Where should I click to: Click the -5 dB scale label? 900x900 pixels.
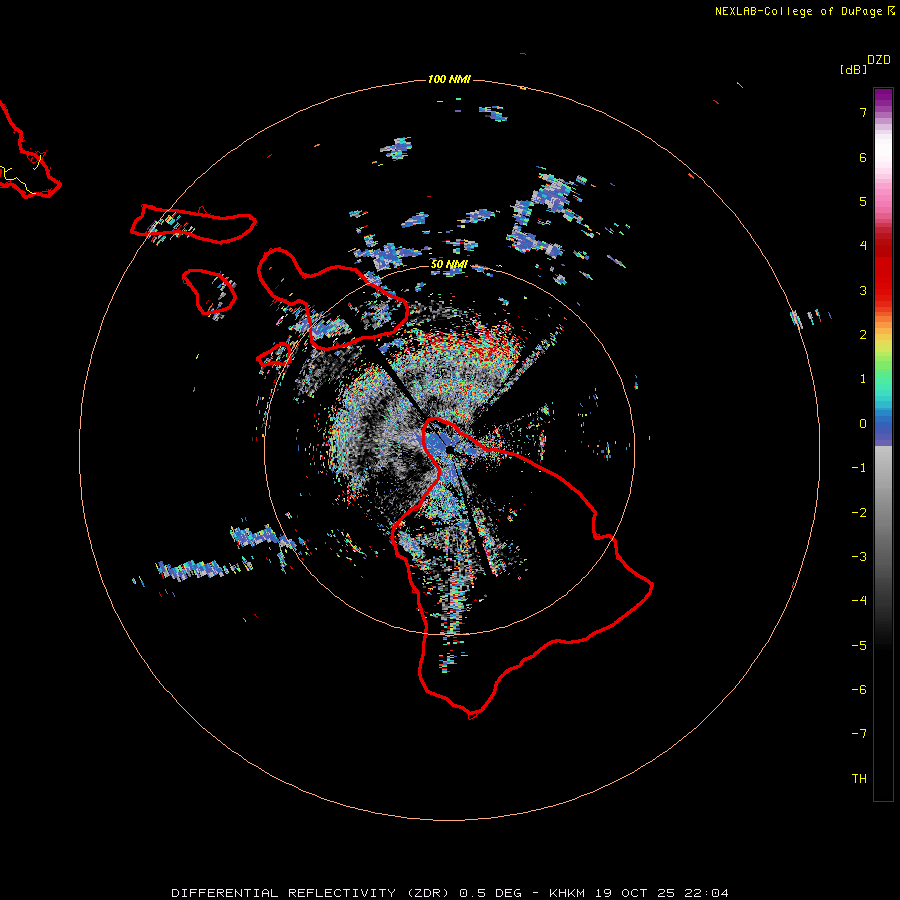(x=859, y=646)
